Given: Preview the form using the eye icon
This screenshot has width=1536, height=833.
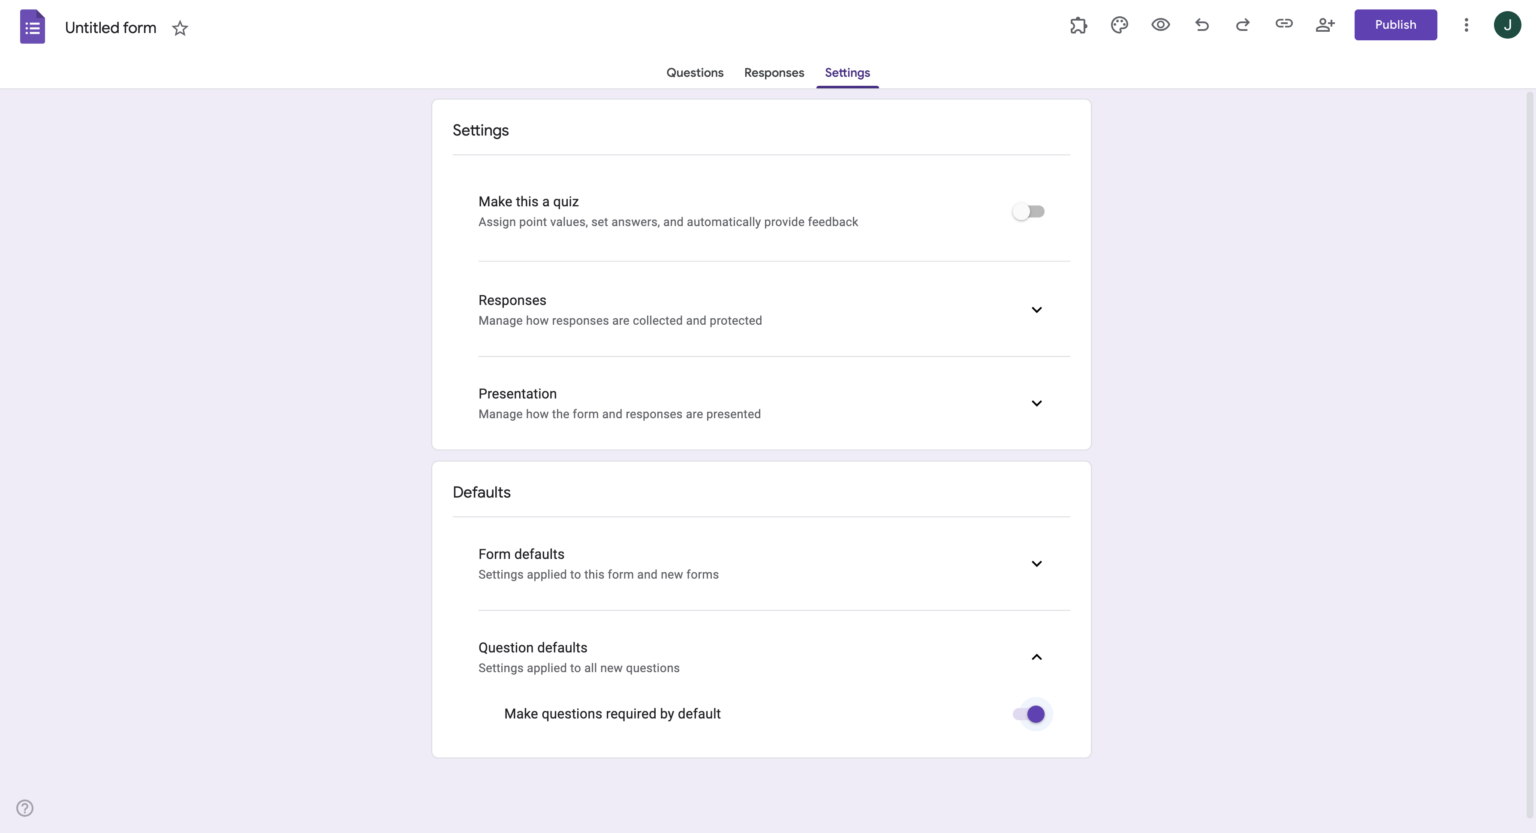Looking at the screenshot, I should [1160, 24].
